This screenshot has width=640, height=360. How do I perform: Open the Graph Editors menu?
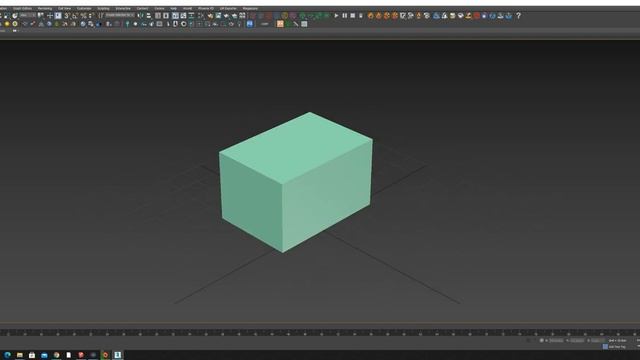(22, 8)
